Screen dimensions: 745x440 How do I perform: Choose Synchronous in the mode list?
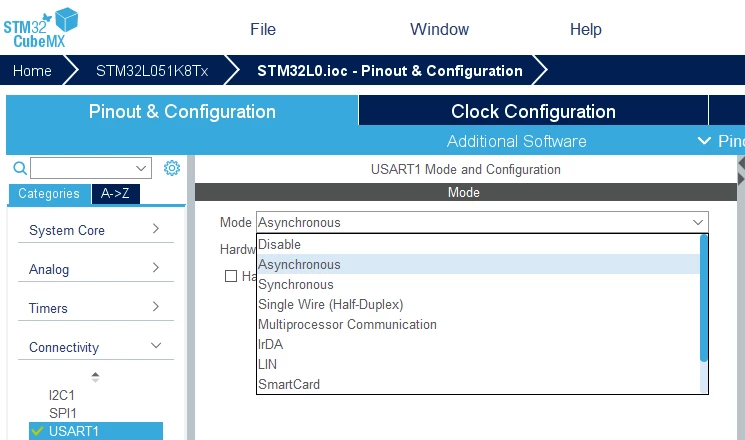coord(478,284)
